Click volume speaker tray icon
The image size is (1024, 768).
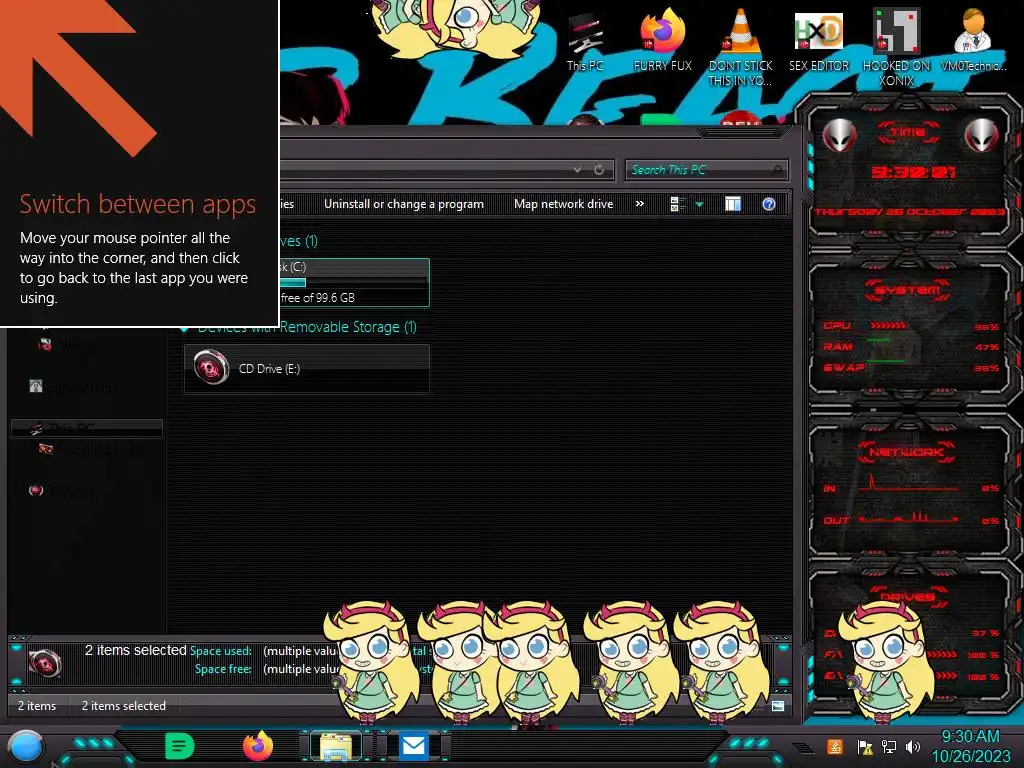(x=913, y=746)
